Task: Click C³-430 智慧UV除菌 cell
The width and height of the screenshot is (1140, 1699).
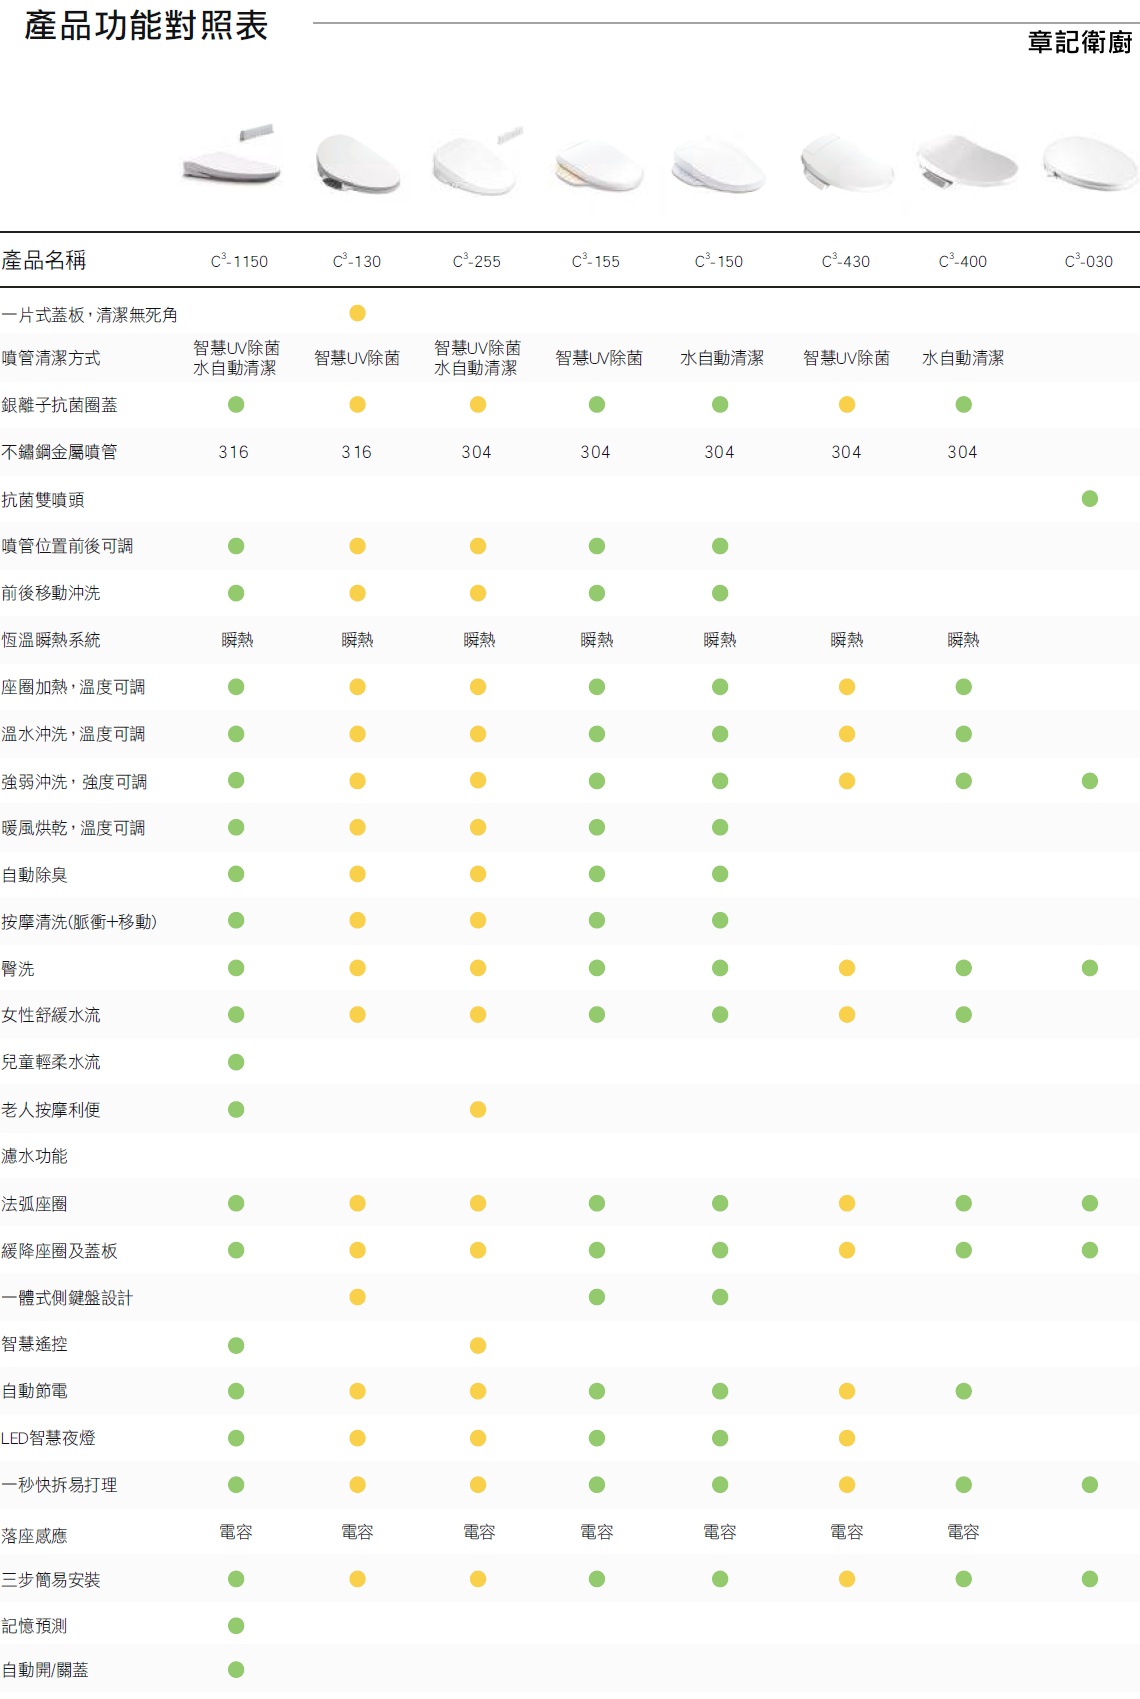Action: (847, 358)
